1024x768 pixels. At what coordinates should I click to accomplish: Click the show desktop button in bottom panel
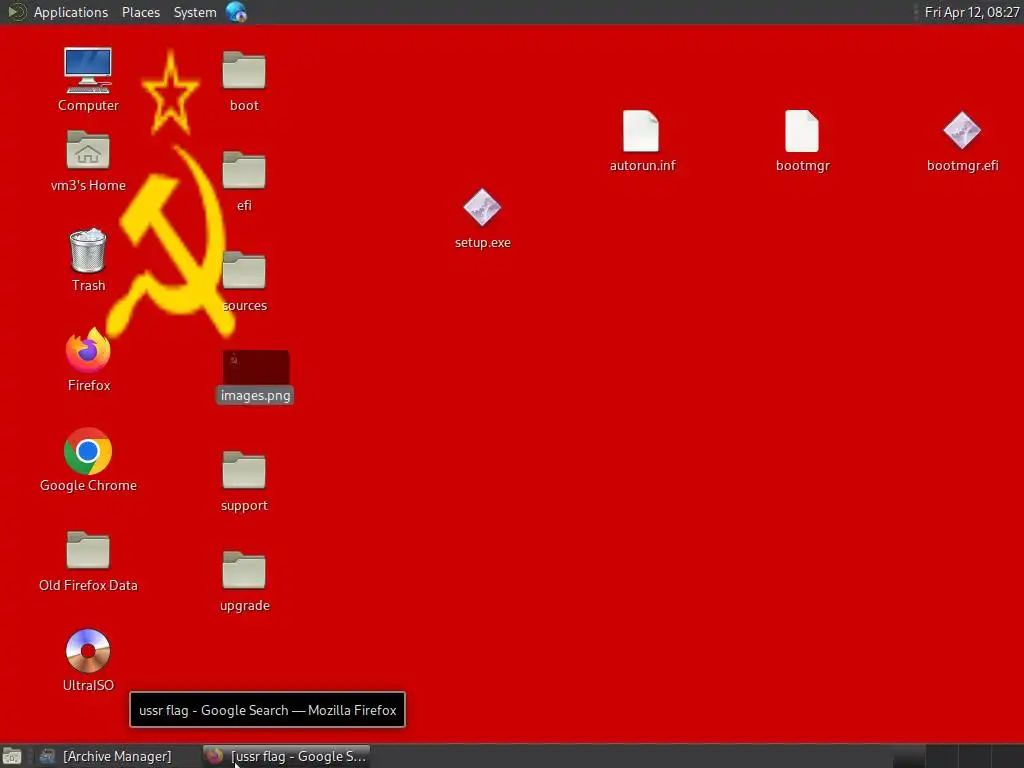pos(12,756)
